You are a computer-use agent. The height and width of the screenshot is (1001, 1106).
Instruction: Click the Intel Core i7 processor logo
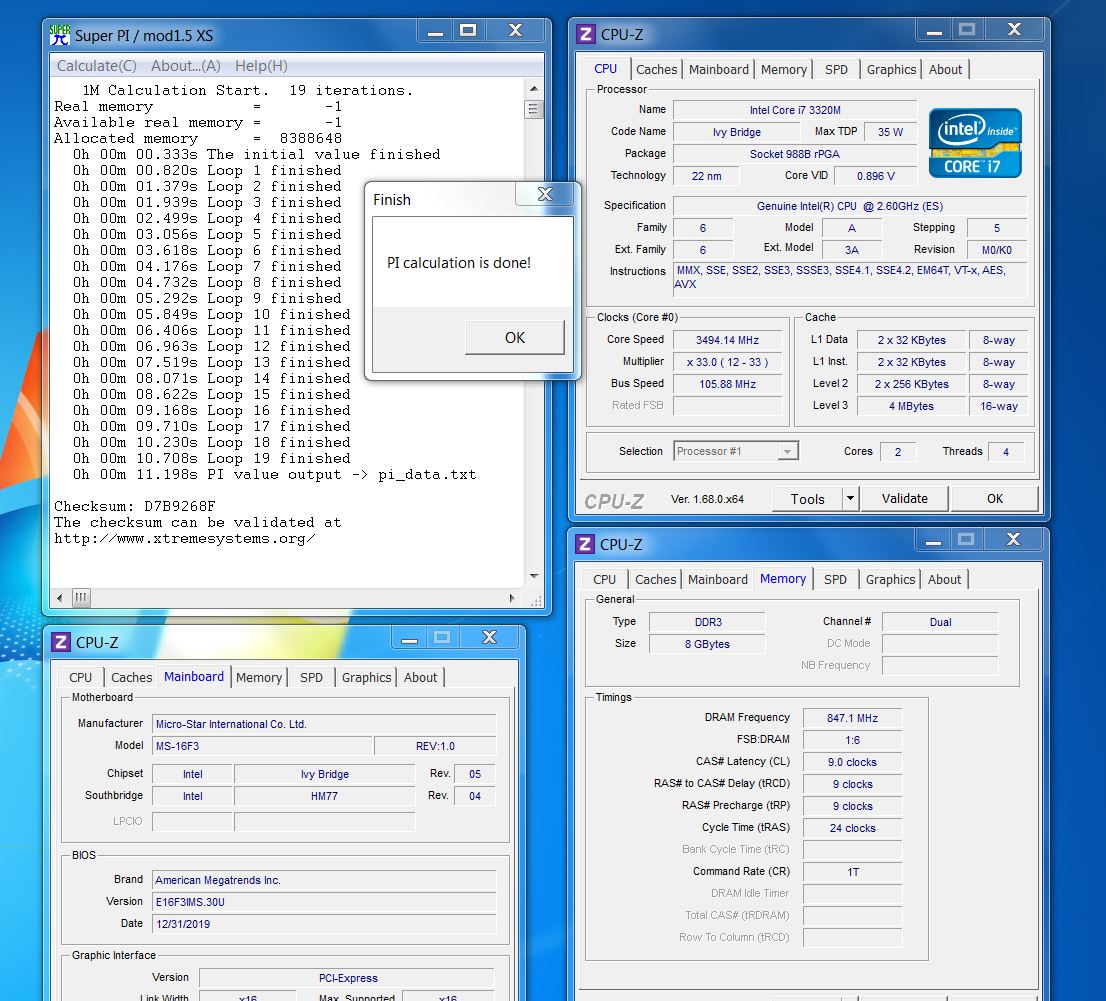(x=975, y=142)
